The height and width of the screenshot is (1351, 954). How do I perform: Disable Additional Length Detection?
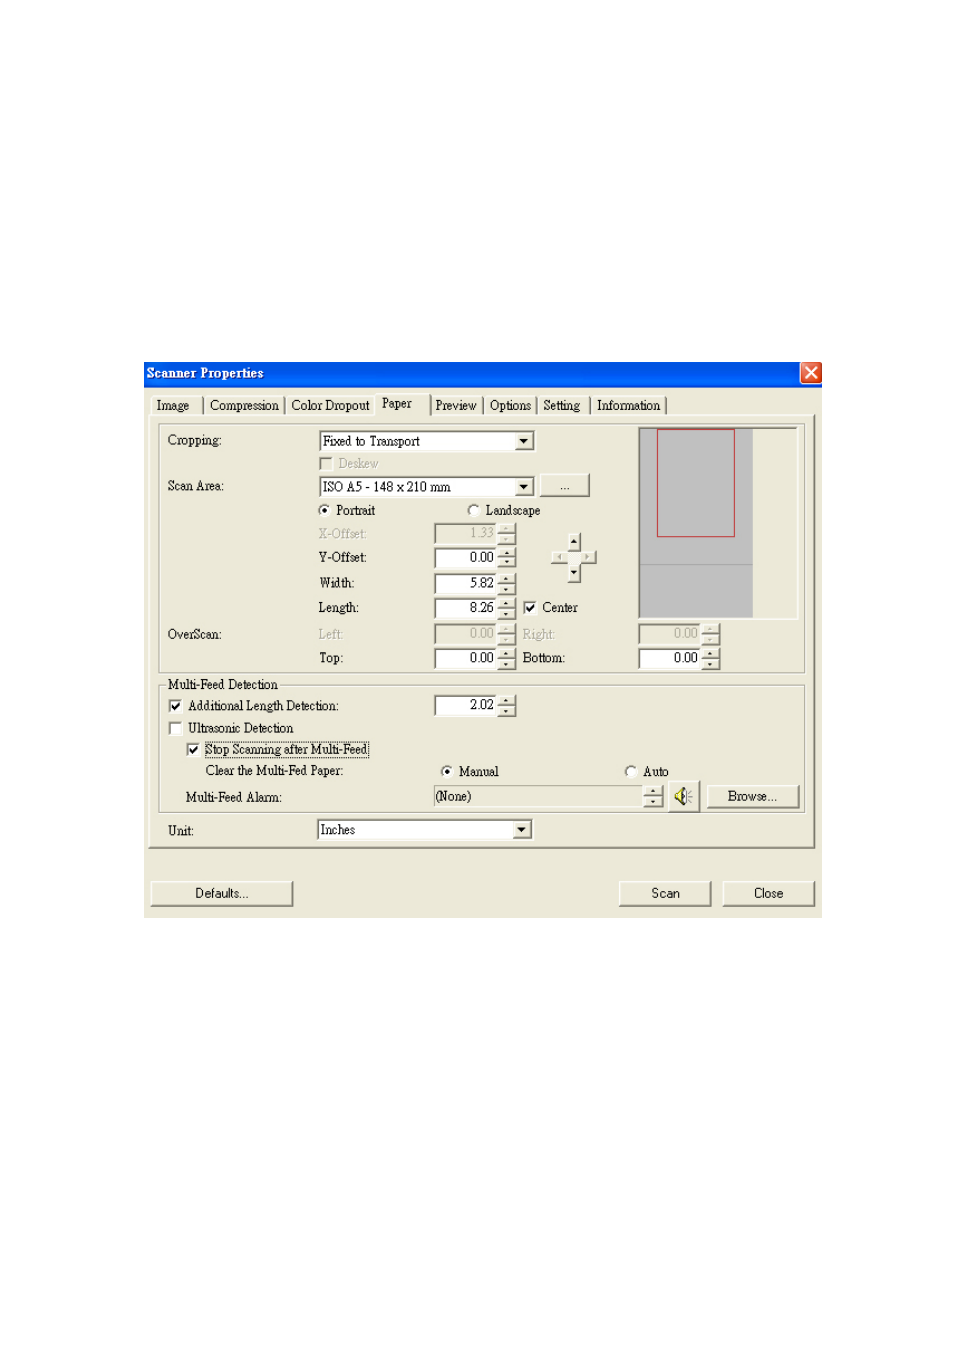176,706
